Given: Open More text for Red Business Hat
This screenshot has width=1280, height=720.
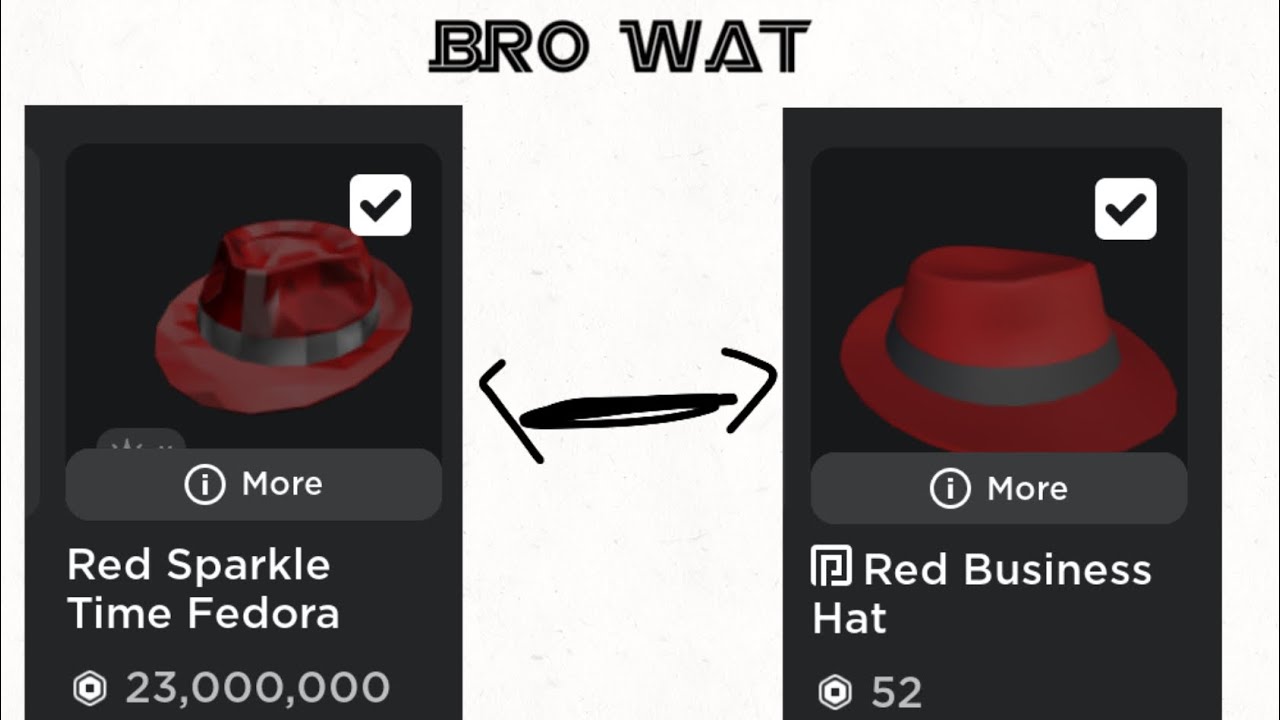Looking at the screenshot, I should tap(1027, 489).
